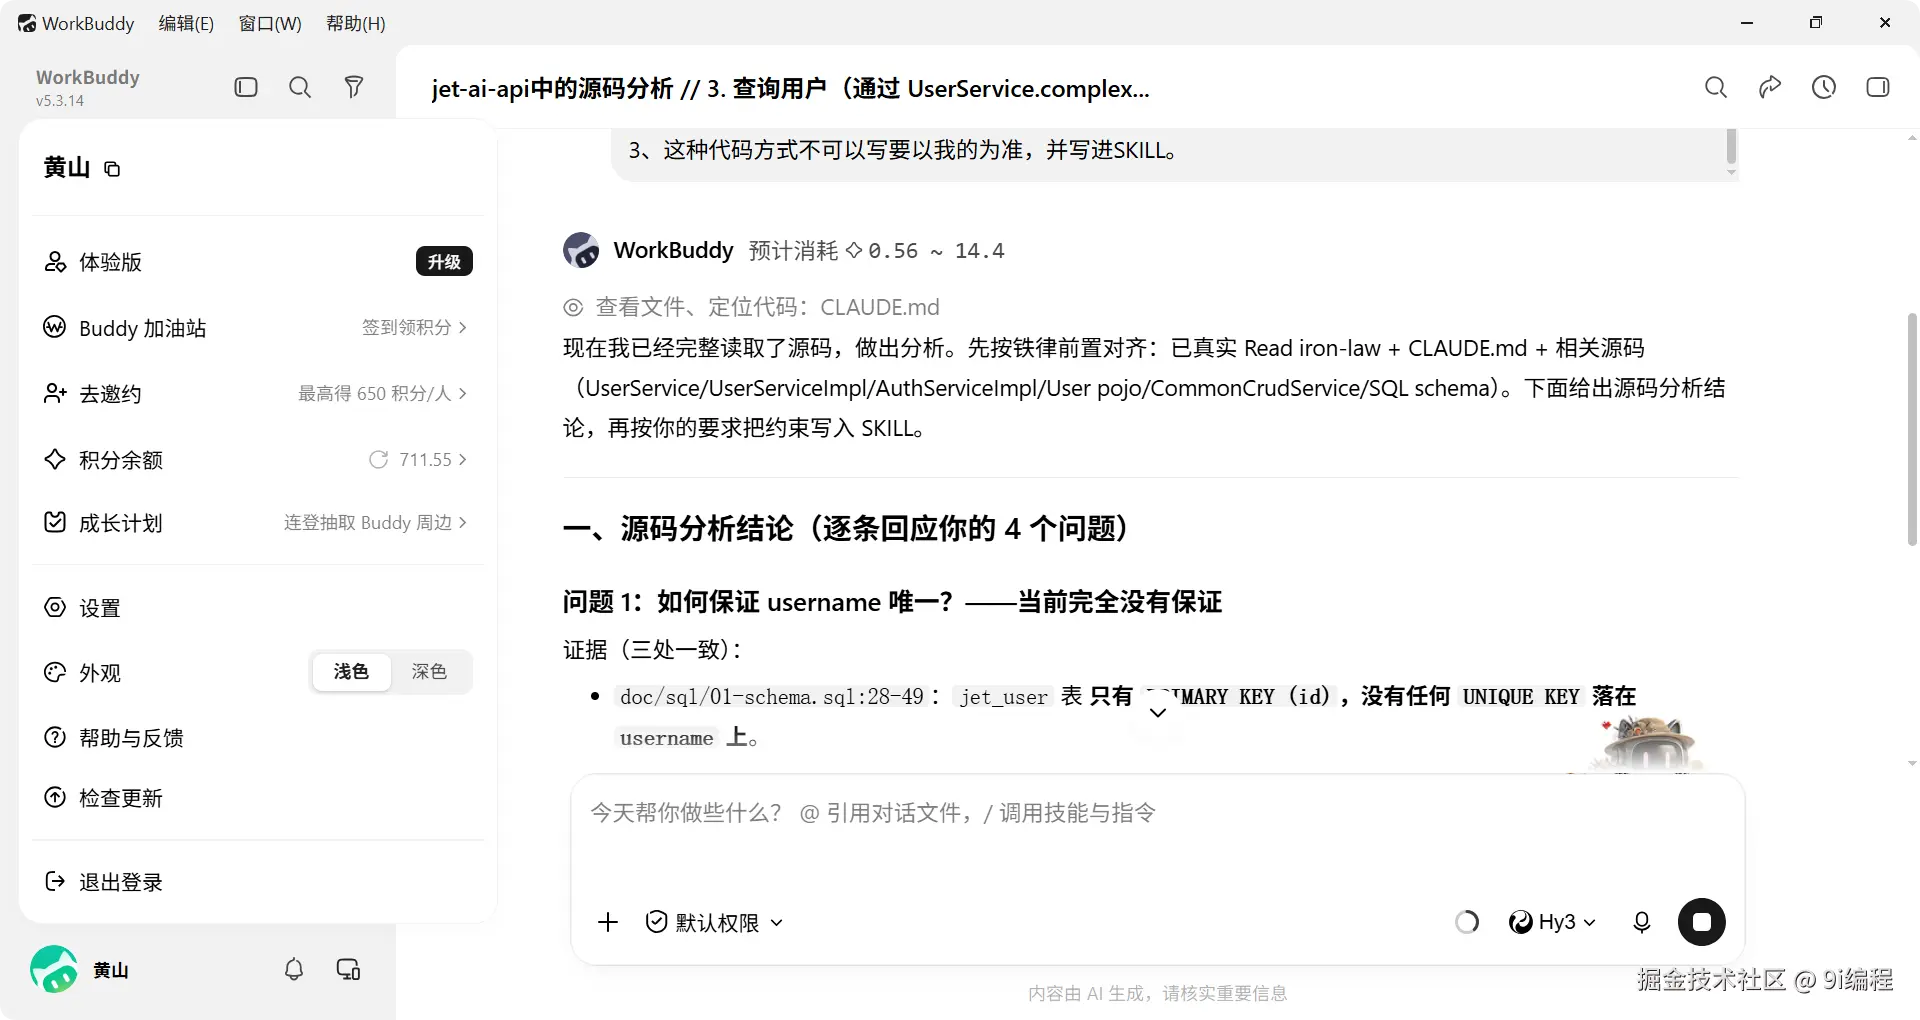Open the Hy3 model selector
This screenshot has width=1920, height=1020.
(x=1552, y=922)
